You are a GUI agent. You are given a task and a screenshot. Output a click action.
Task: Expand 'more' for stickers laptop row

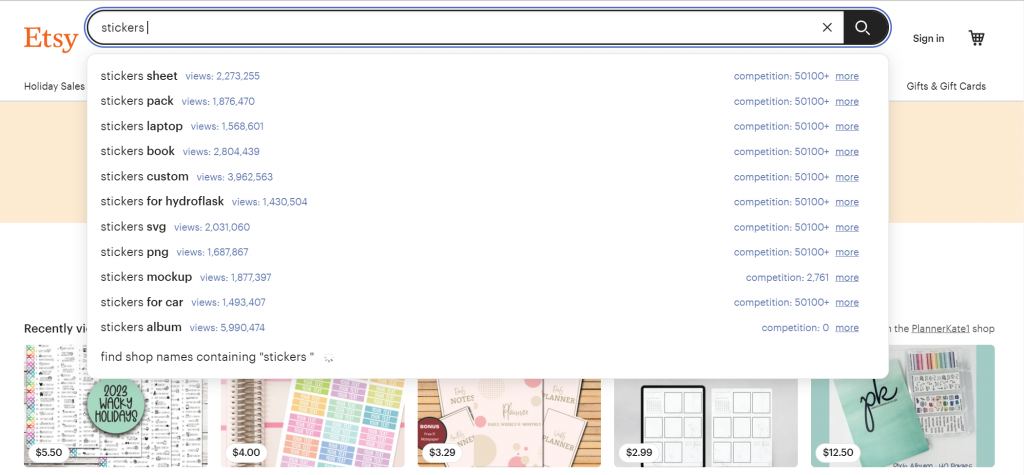(x=847, y=127)
